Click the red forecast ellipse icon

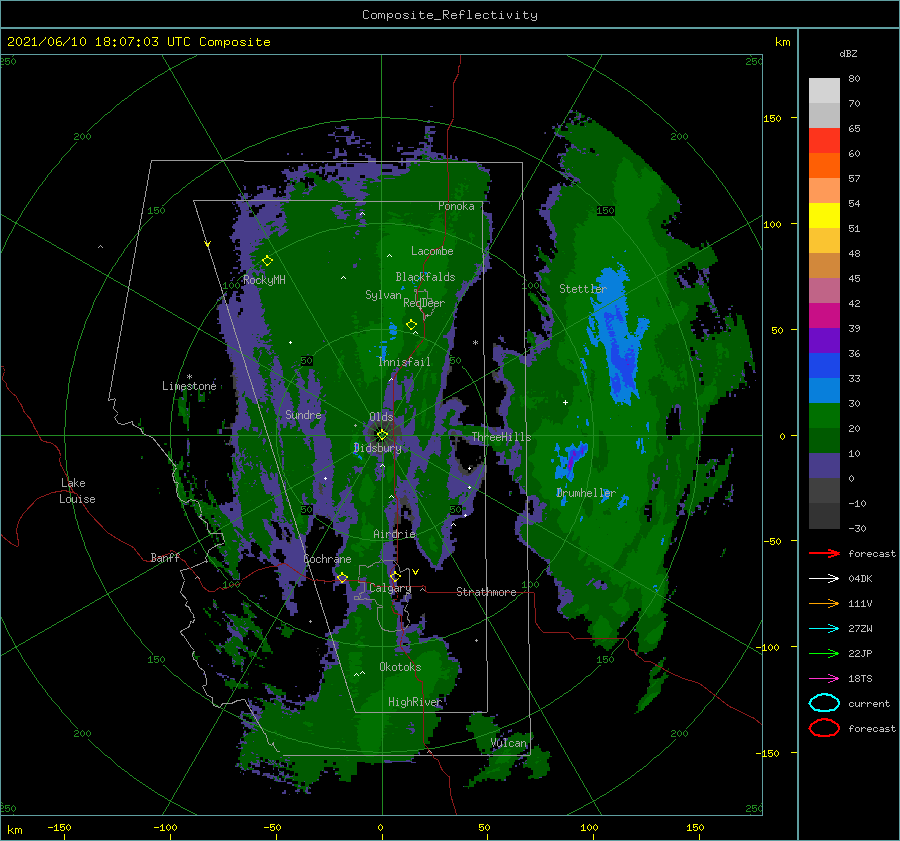click(x=824, y=728)
